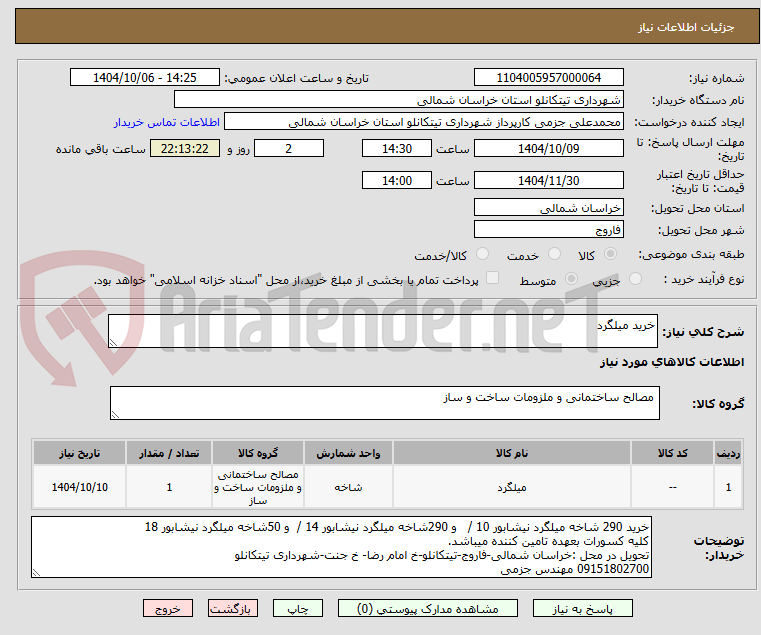This screenshot has width=761, height=635.
Task: Click the پاسخ به نیاز button
Action: (582, 608)
